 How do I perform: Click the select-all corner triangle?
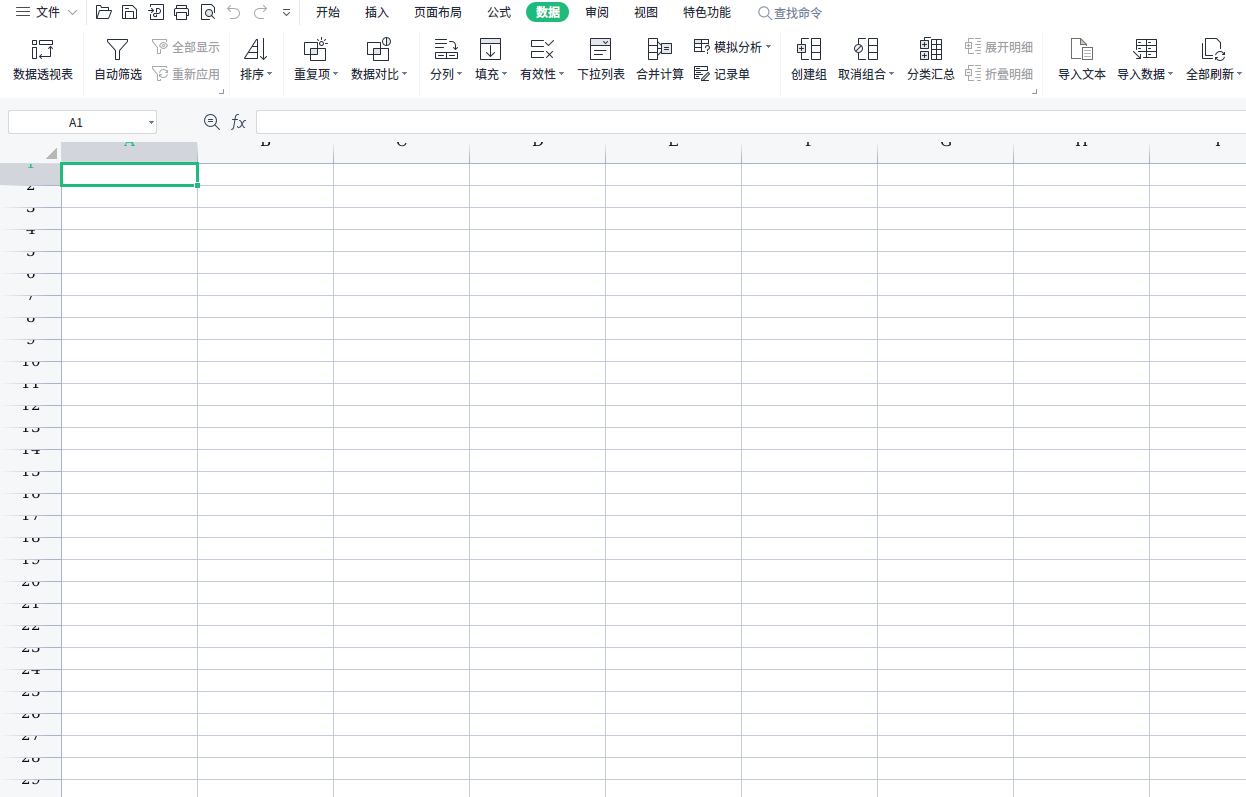click(x=51, y=154)
